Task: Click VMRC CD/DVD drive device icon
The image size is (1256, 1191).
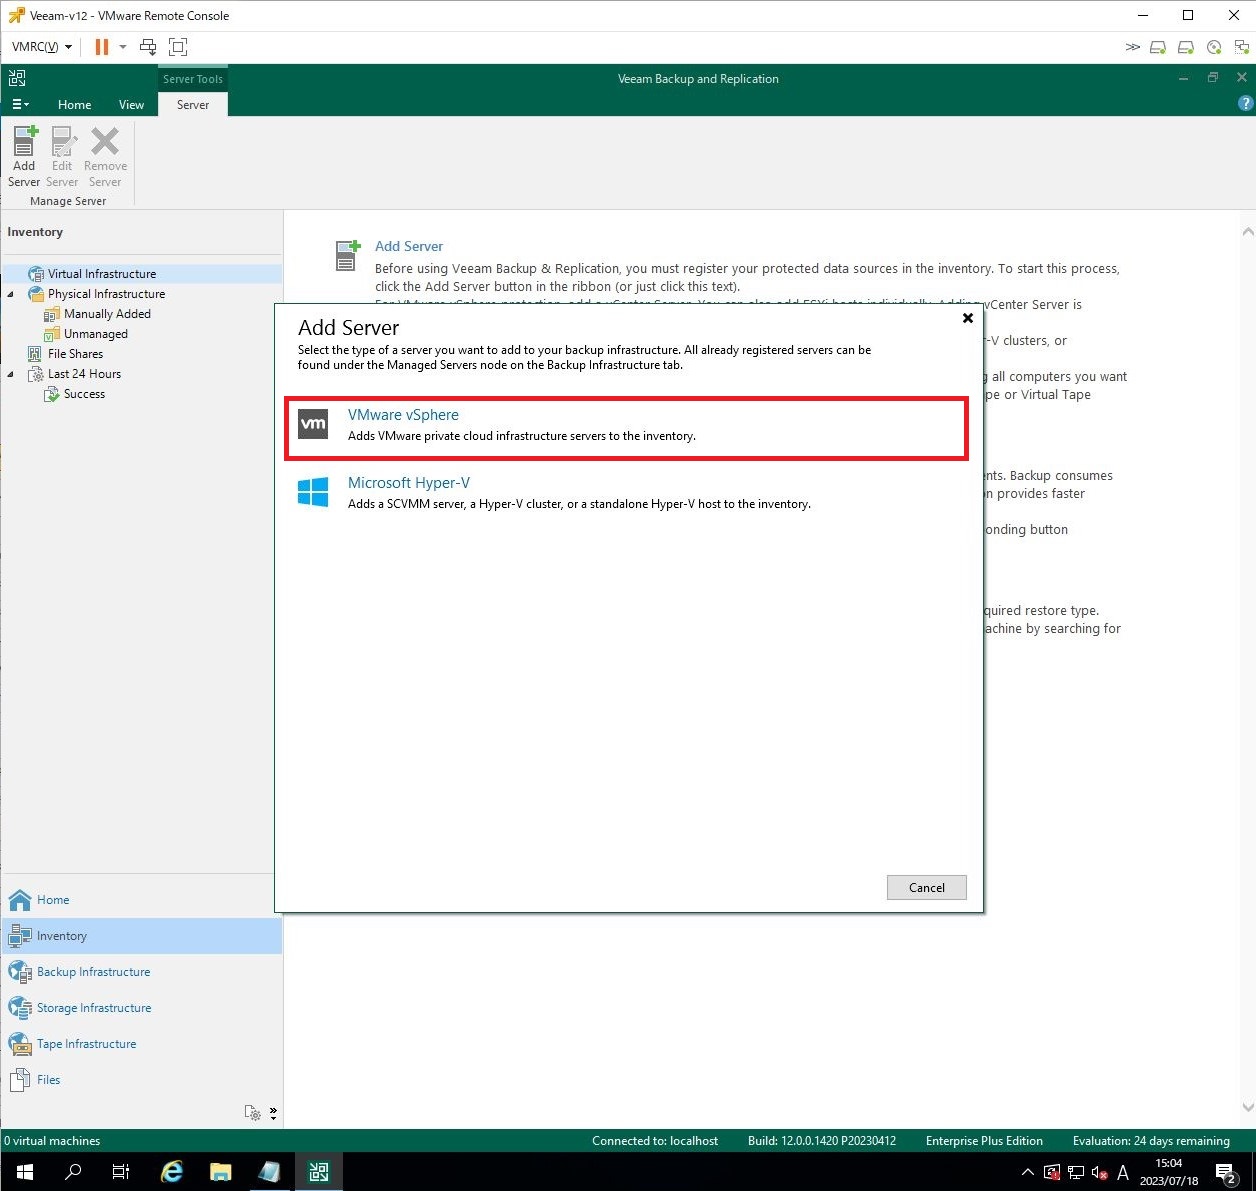Action: click(1214, 47)
